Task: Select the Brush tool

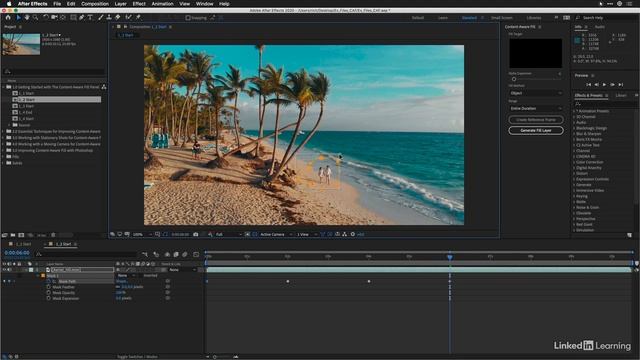Action: click(101, 18)
